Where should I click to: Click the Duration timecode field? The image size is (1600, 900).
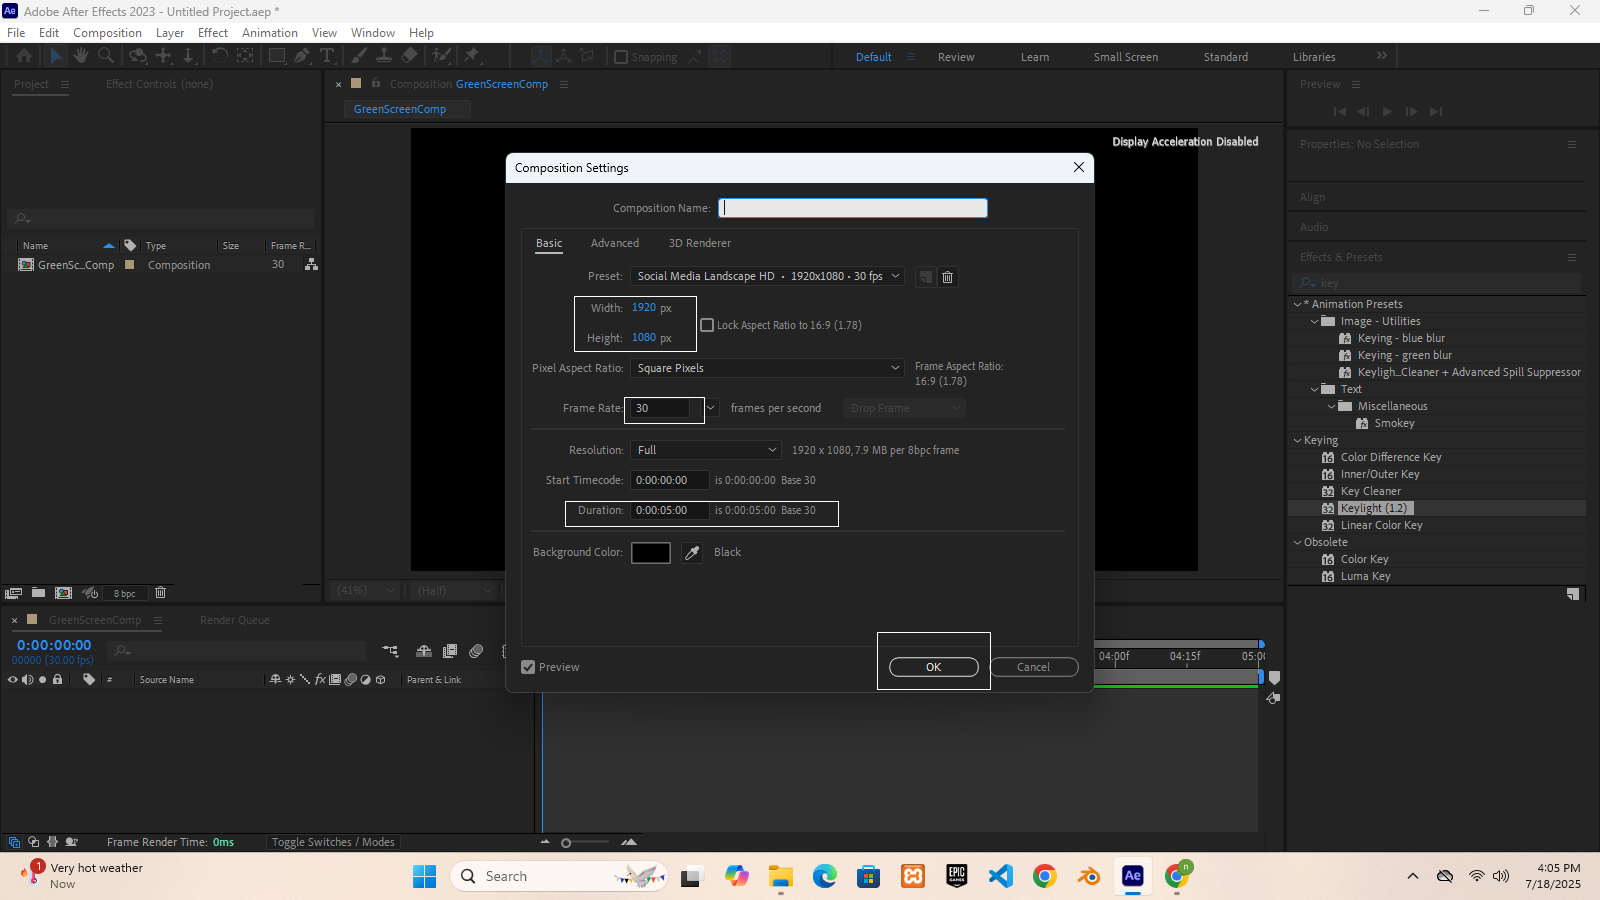point(668,510)
